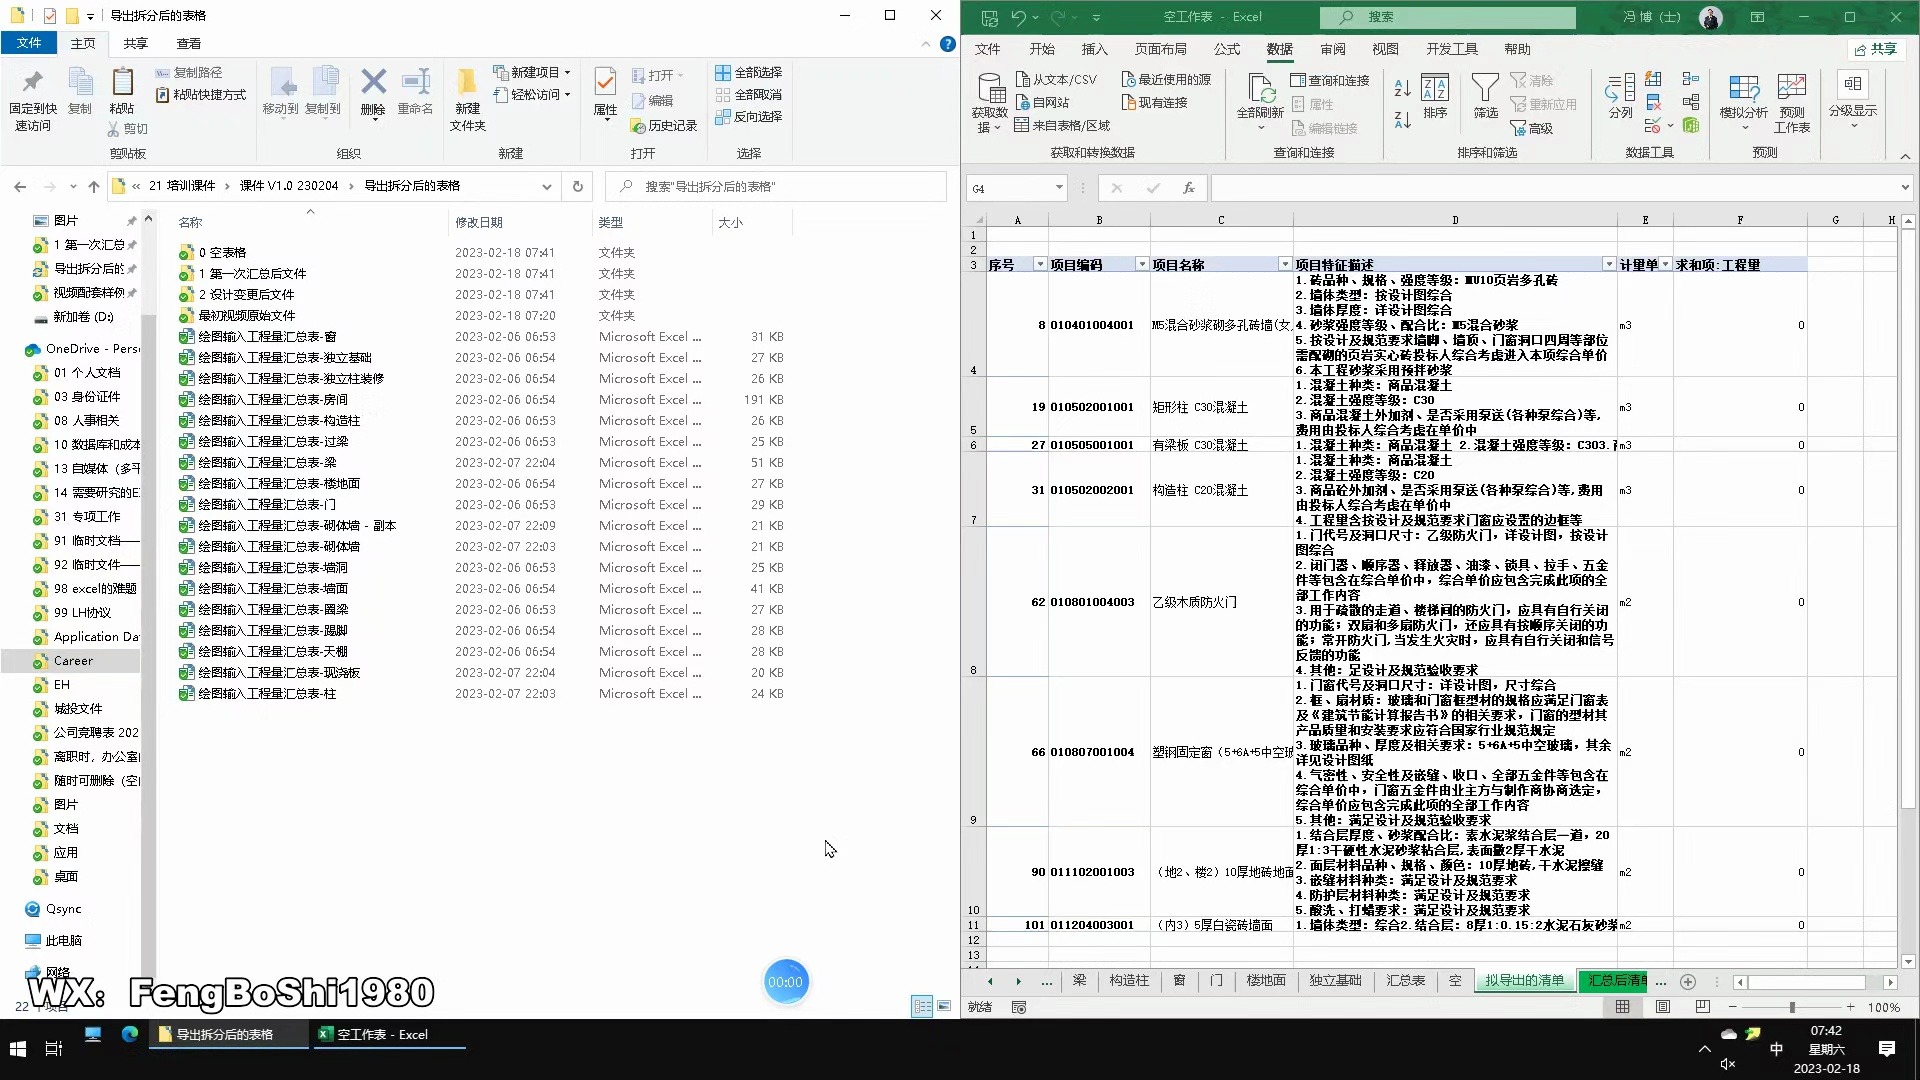Switch to the 汇总表 worksheet tab
The image size is (1920, 1080).
click(x=1405, y=981)
